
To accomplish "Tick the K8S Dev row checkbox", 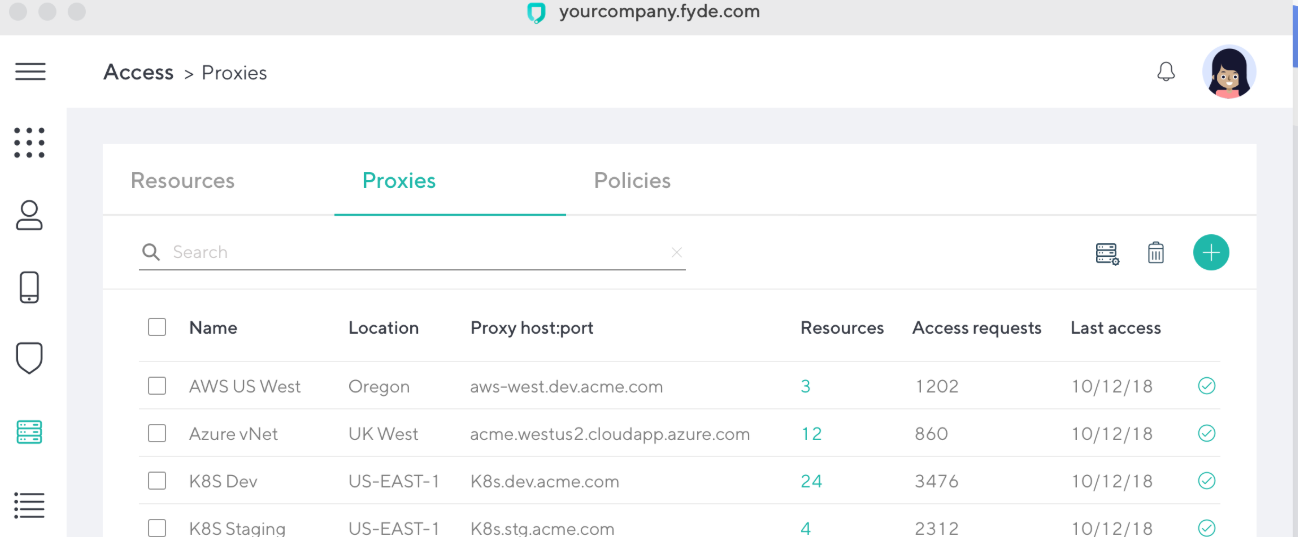I will (x=157, y=481).
